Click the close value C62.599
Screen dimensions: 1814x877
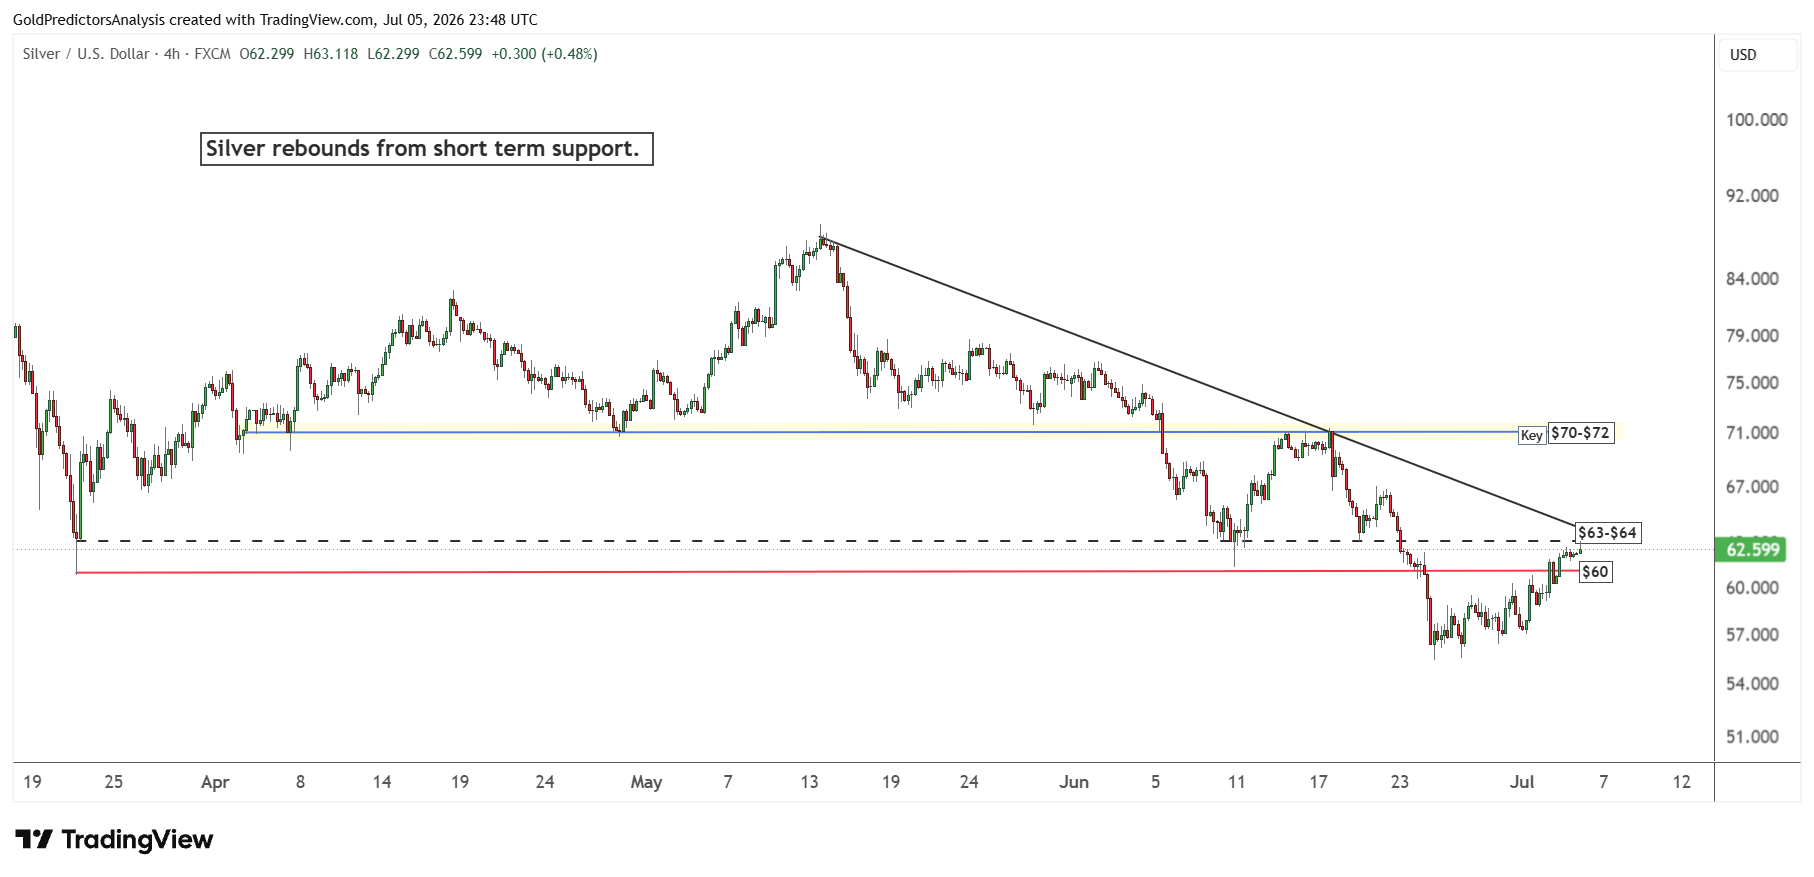(x=455, y=54)
